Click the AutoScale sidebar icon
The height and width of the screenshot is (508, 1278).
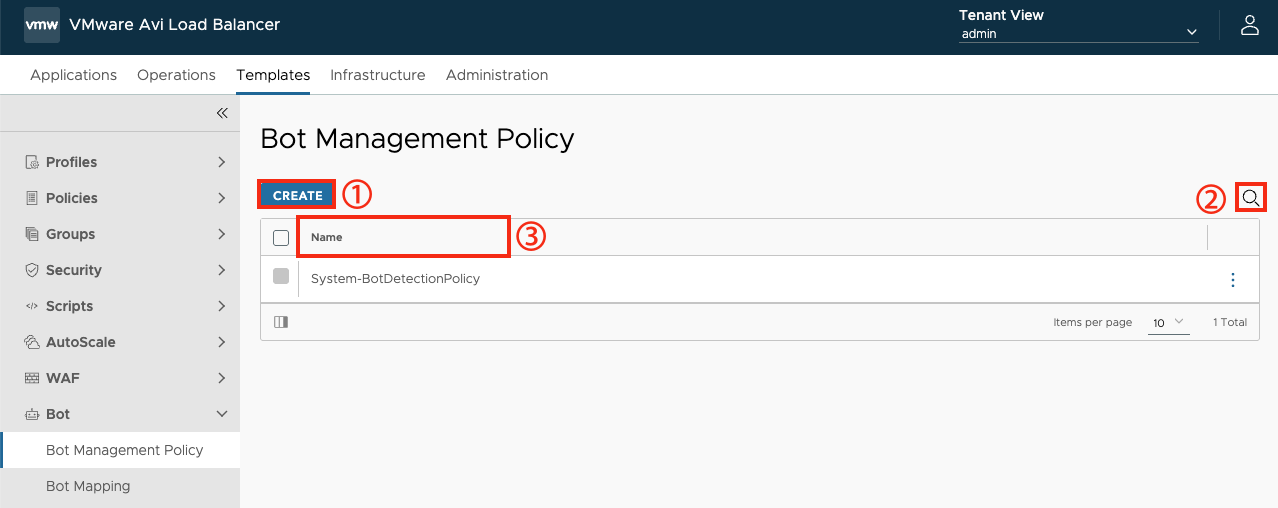(31, 342)
